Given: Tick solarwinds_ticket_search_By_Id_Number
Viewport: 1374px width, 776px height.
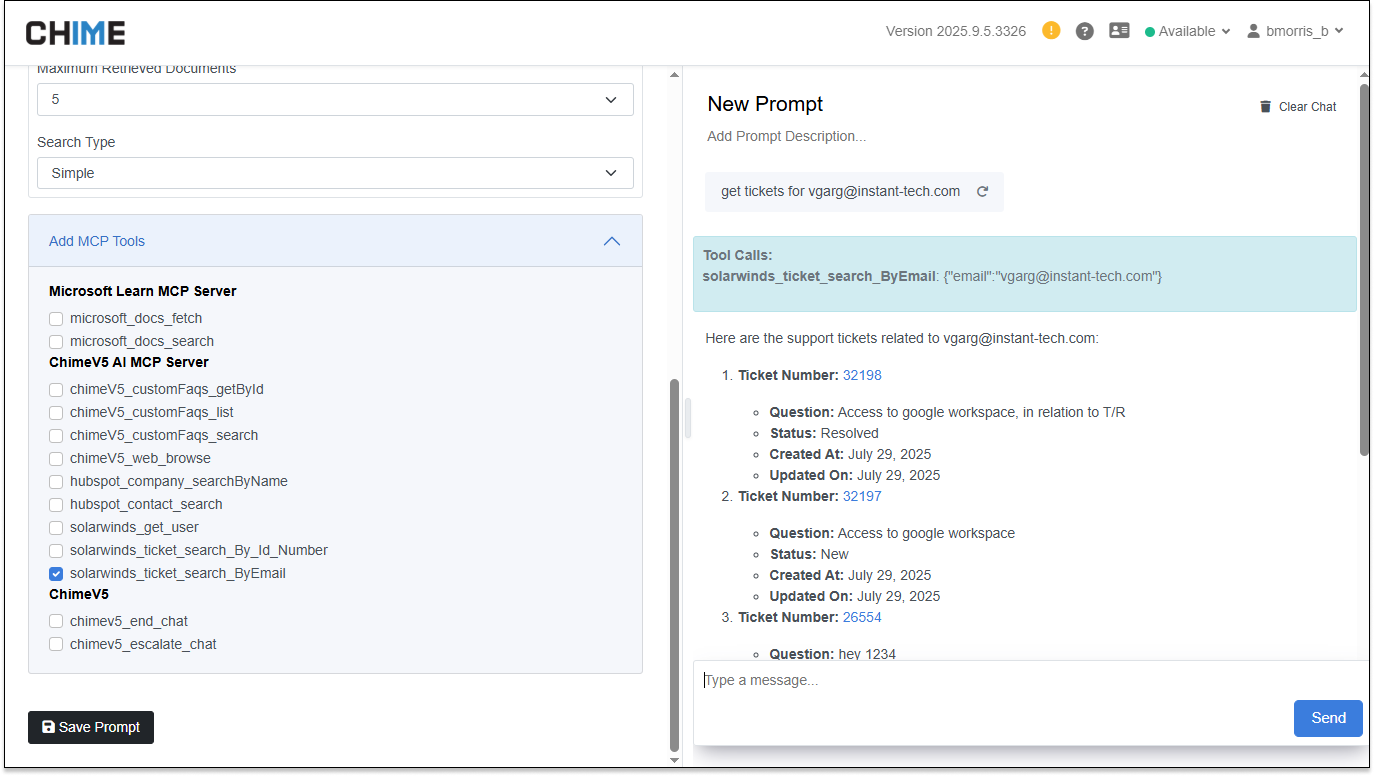Looking at the screenshot, I should [56, 550].
